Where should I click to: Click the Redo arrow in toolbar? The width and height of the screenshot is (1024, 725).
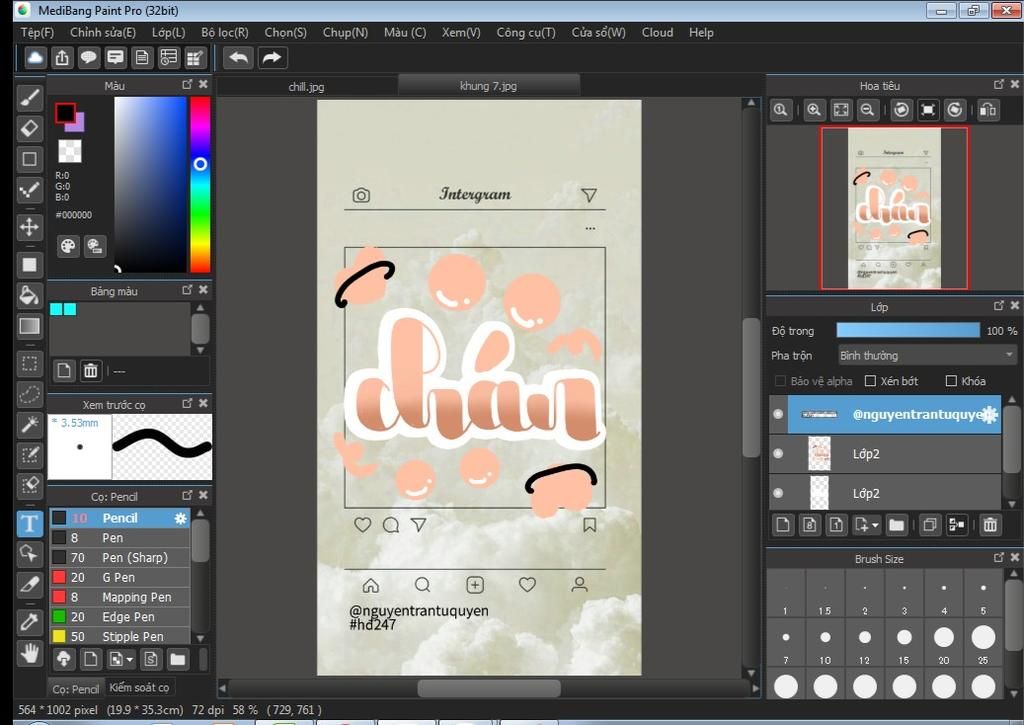click(x=272, y=57)
